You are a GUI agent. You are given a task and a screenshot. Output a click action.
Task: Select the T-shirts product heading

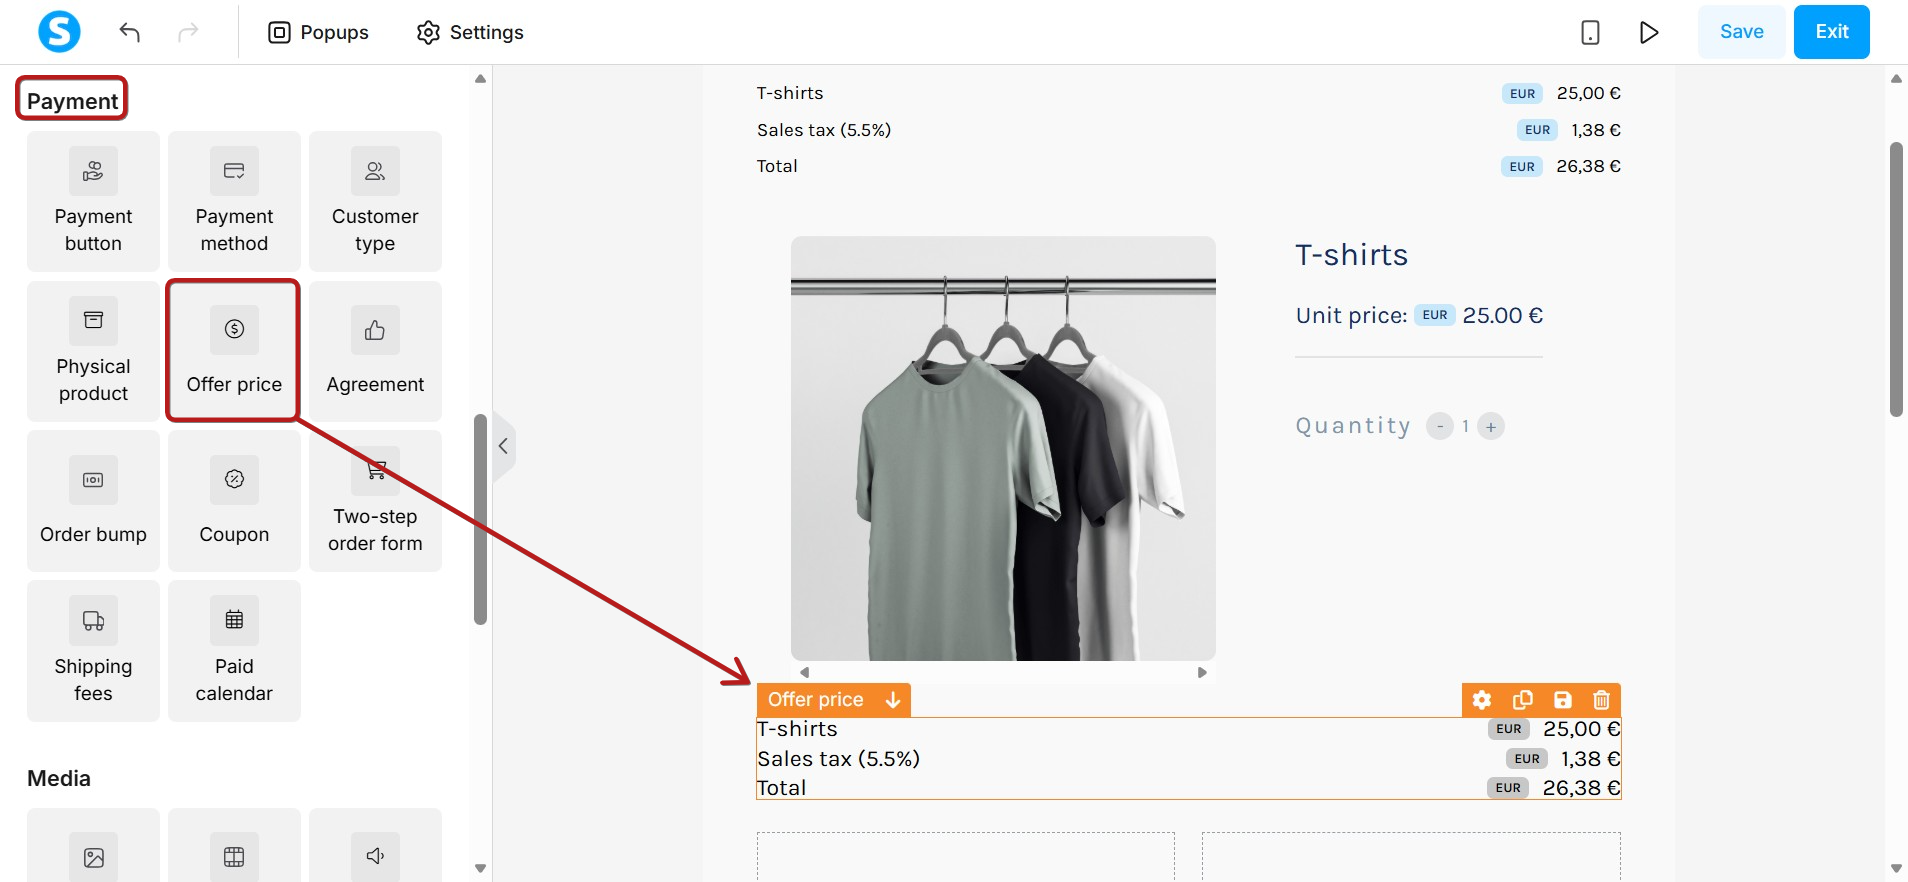tap(1351, 255)
